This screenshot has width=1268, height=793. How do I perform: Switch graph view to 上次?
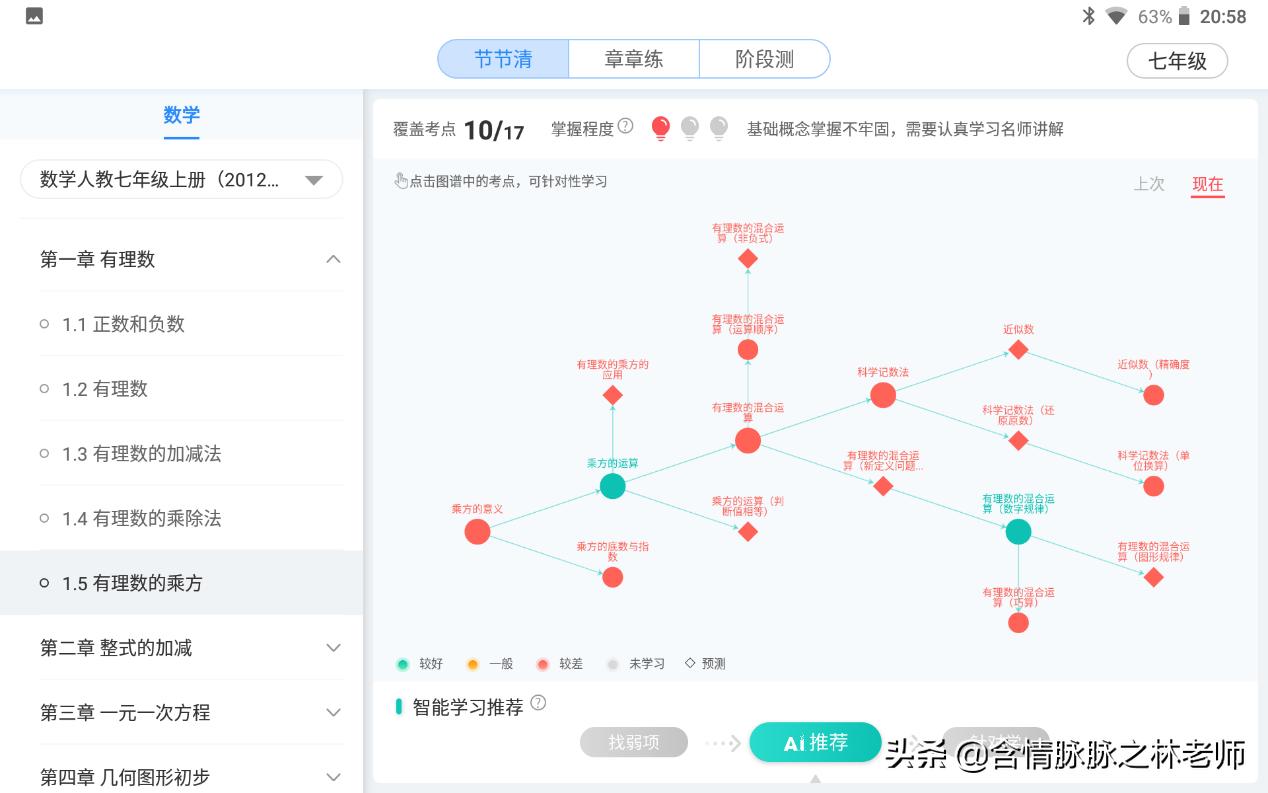click(x=1149, y=184)
